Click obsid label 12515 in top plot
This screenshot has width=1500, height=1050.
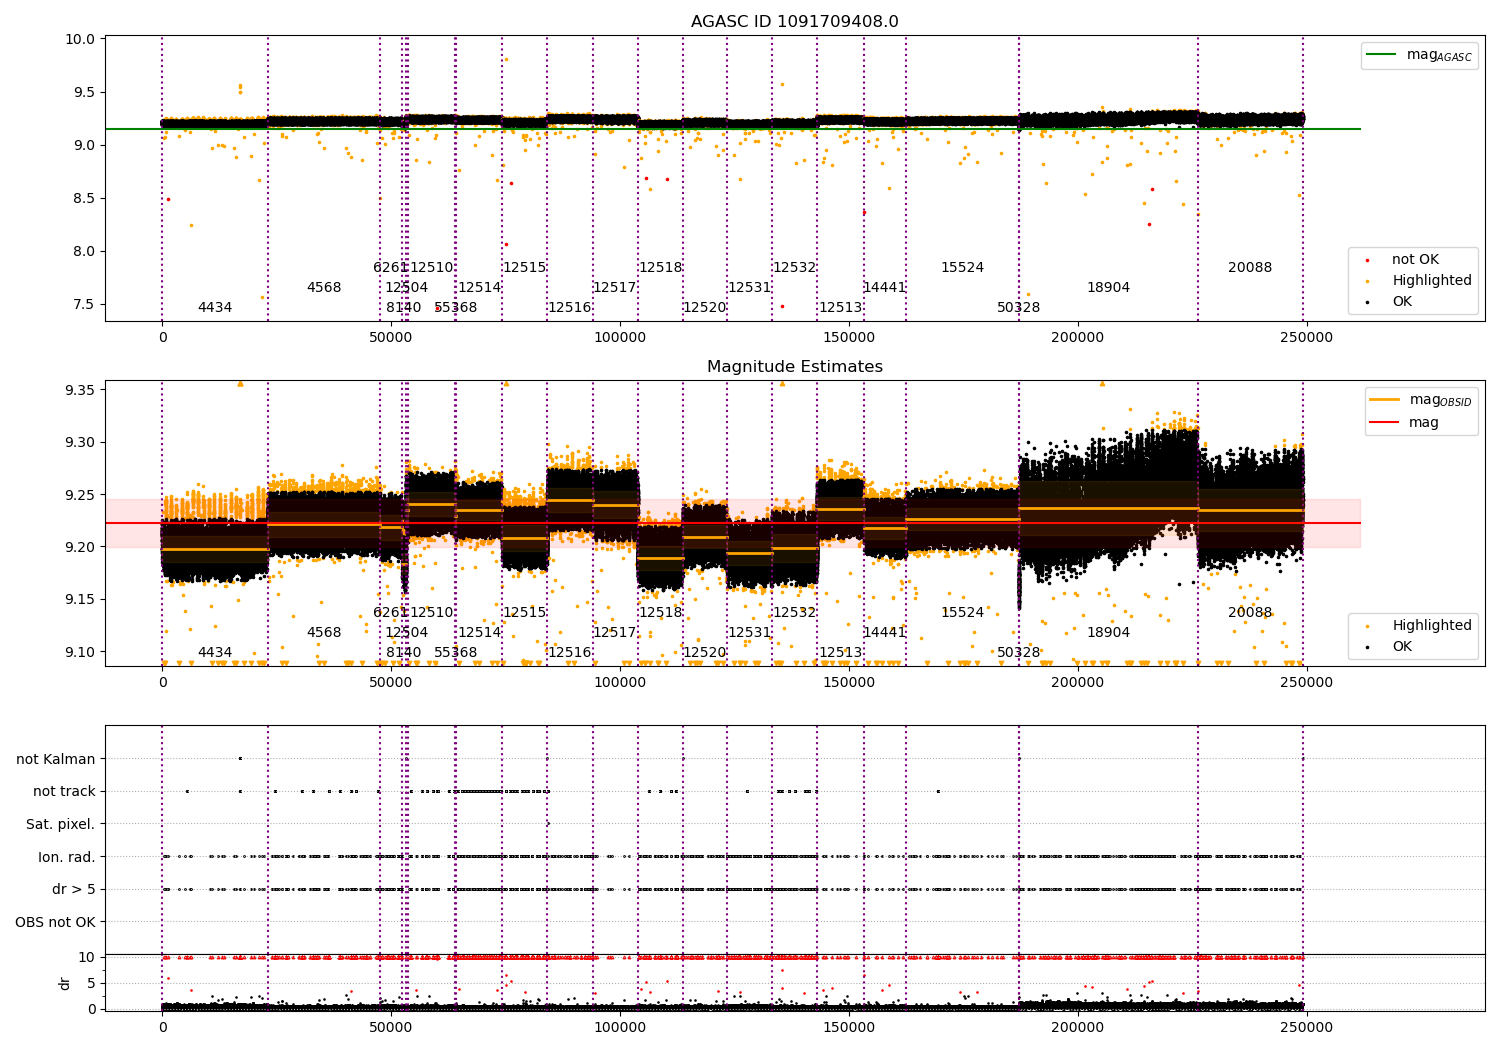pos(524,268)
